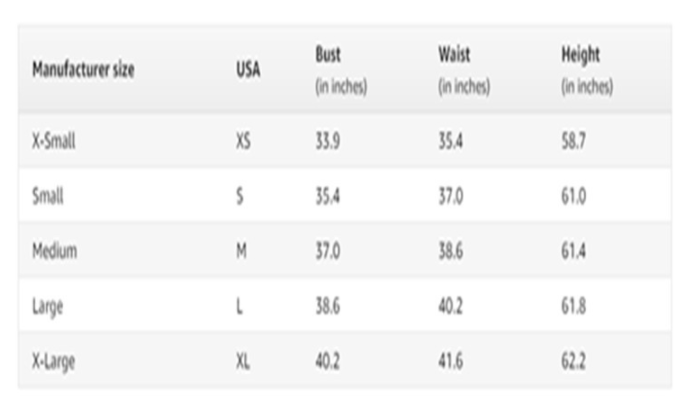
Task: Click the Manufacturer size column header
Action: pos(84,70)
